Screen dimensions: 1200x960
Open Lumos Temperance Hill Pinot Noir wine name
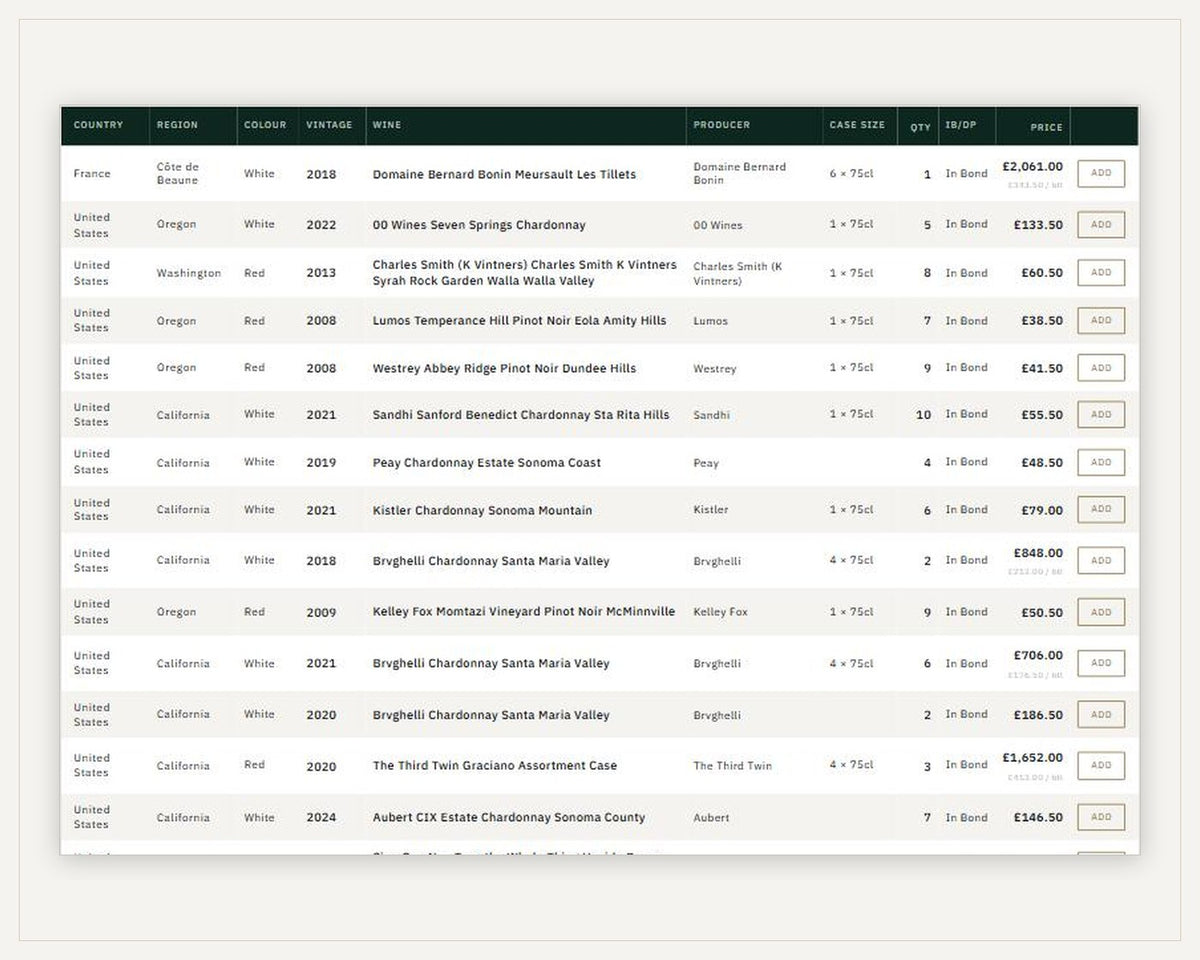(x=519, y=321)
